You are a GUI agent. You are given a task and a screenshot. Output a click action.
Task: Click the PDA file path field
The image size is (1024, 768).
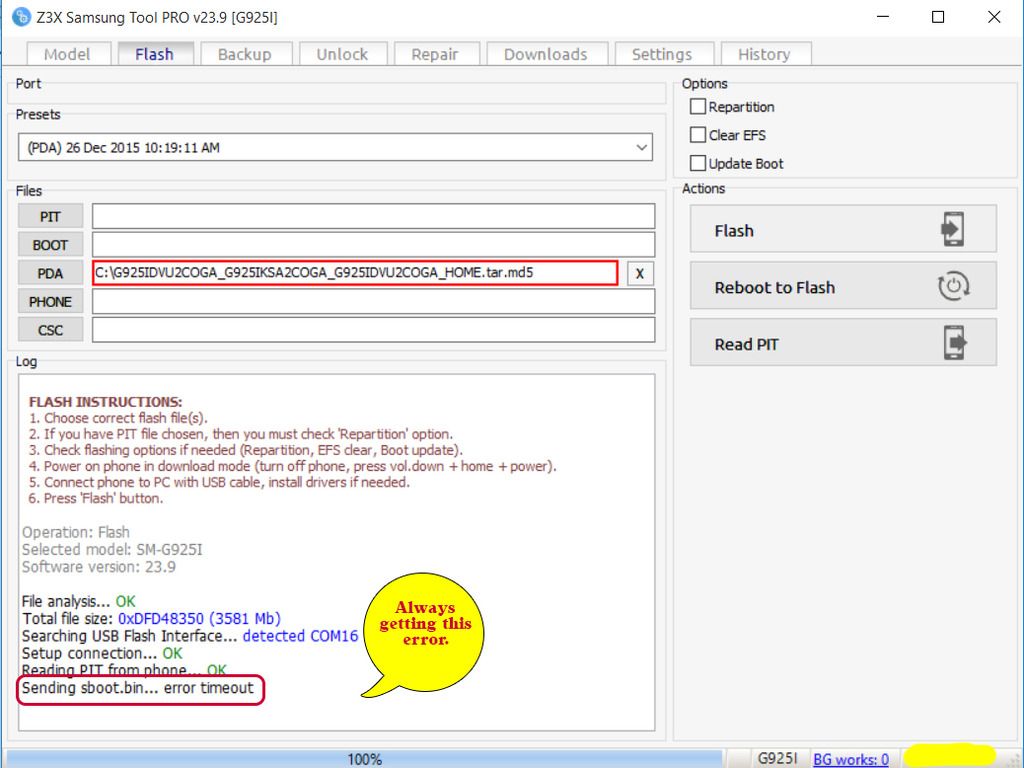click(x=355, y=273)
